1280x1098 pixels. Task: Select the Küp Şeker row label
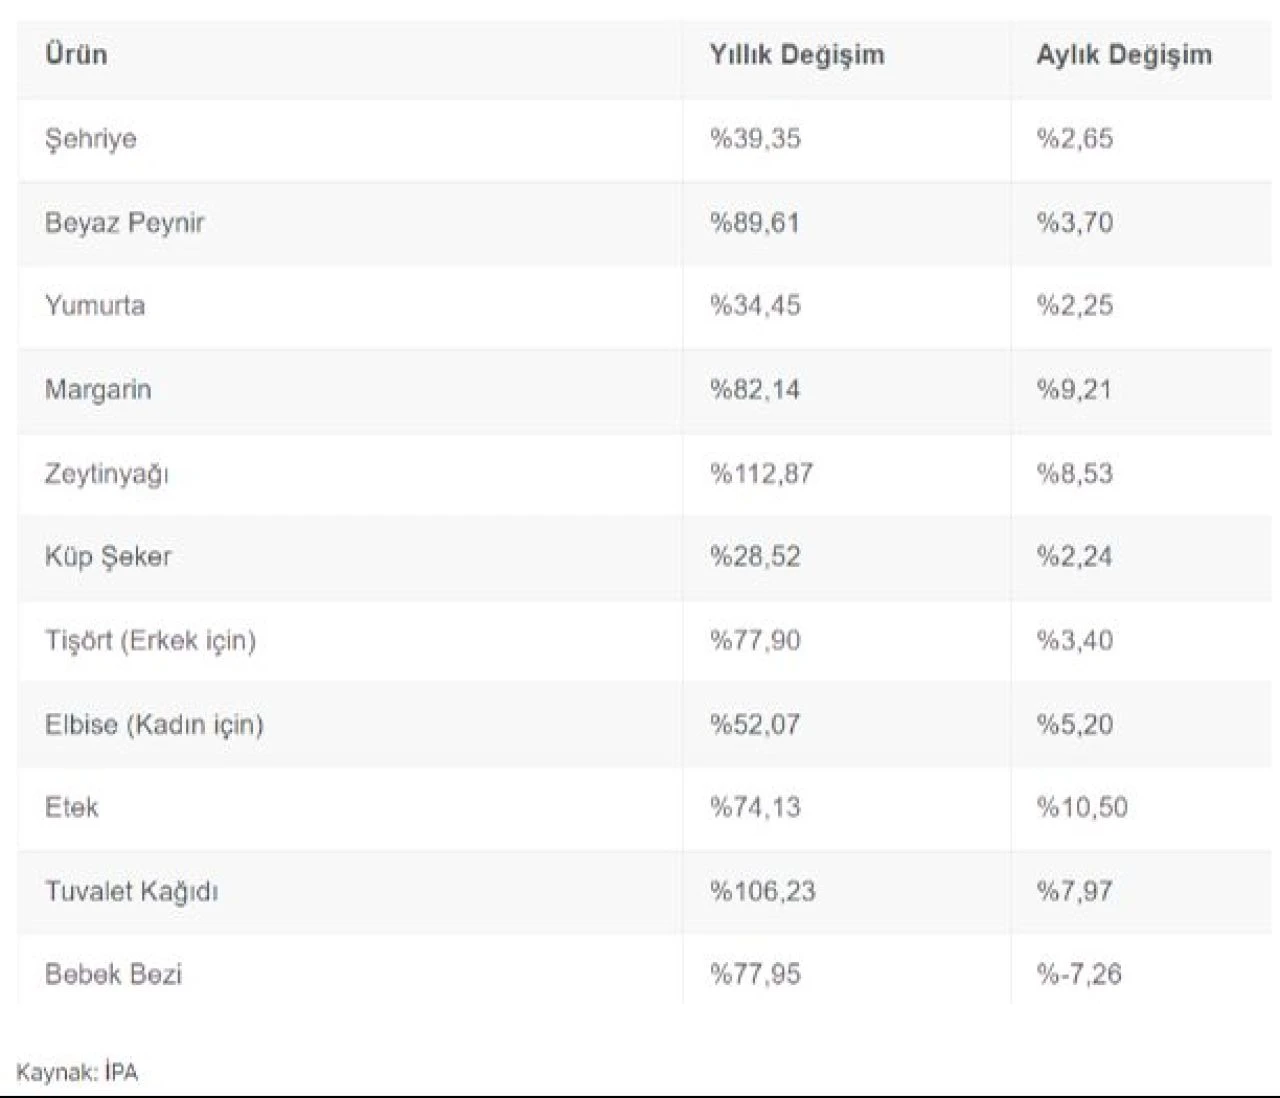108,556
